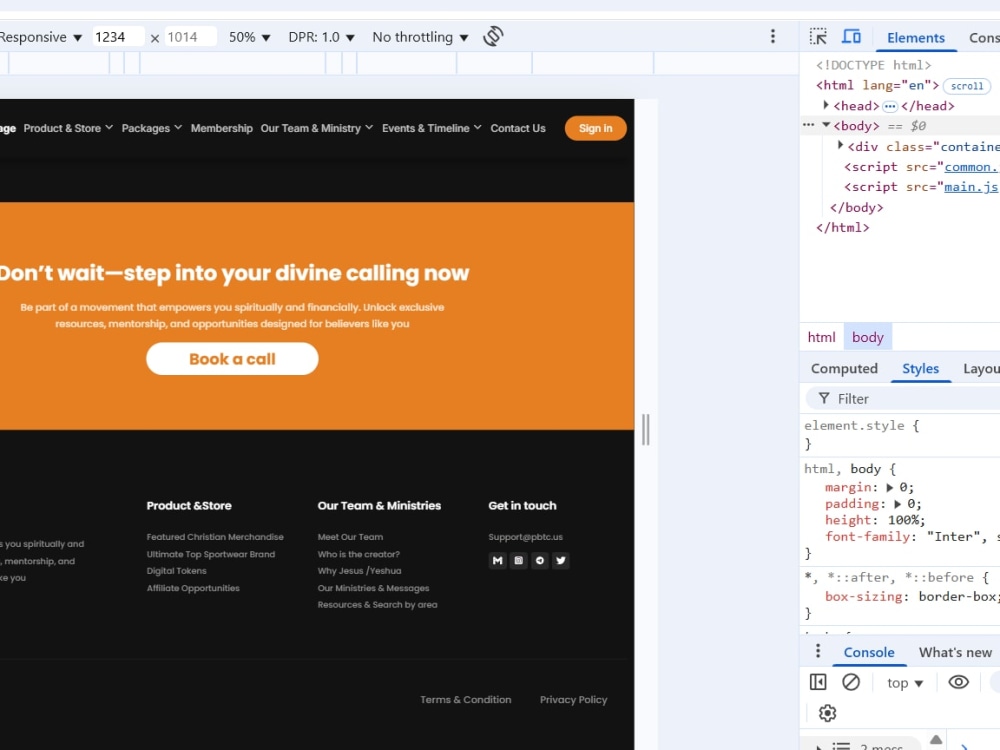Click the rotate device icon
This screenshot has height=750, width=1000.
click(493, 36)
